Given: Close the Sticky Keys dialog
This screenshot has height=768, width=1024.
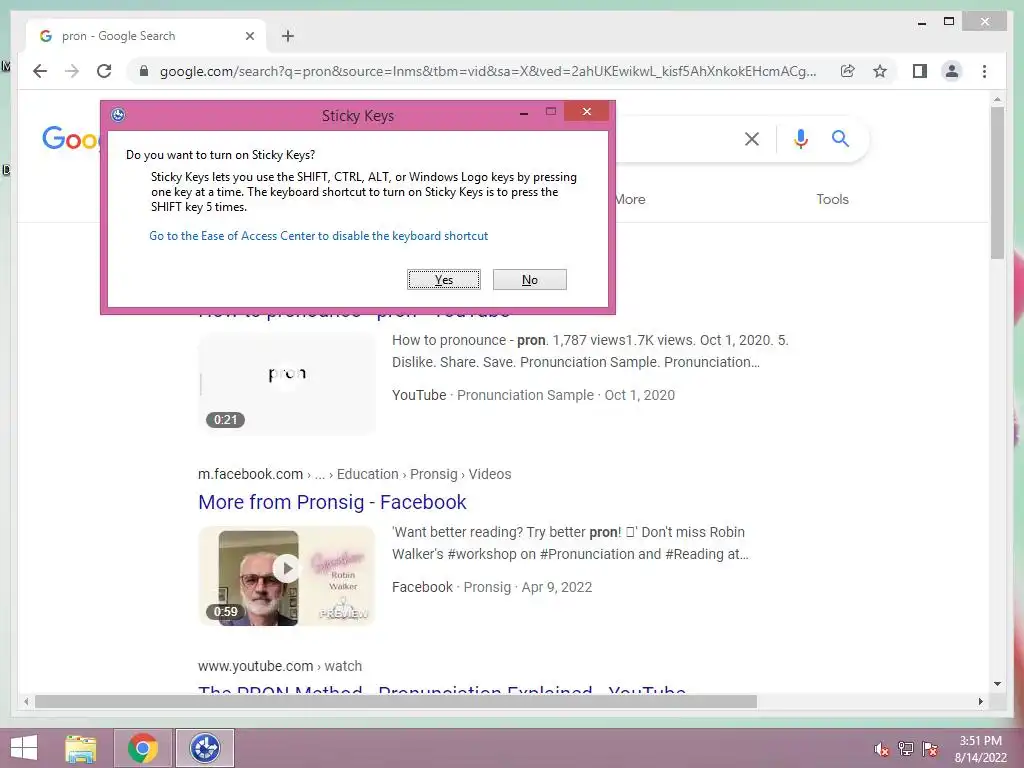Looking at the screenshot, I should click(586, 112).
